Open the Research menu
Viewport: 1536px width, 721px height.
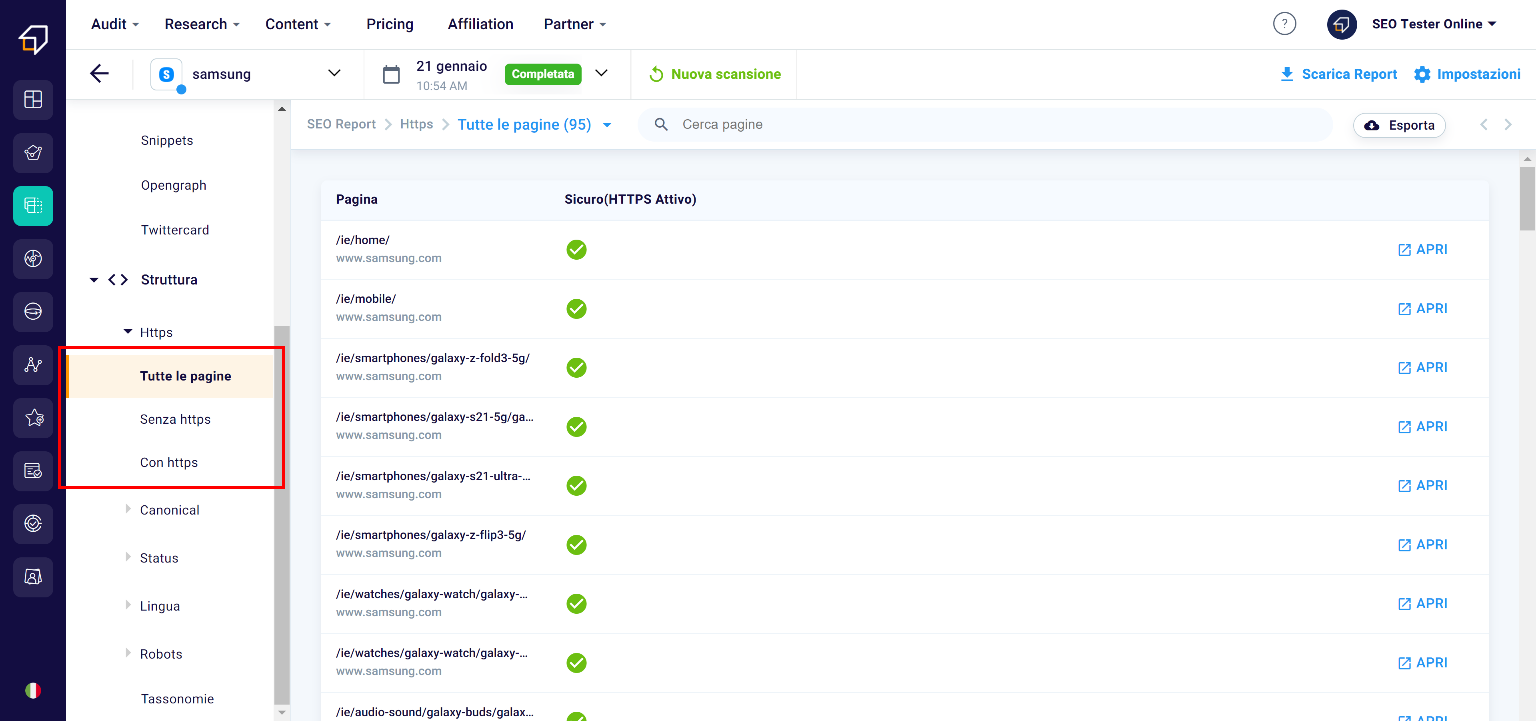202,24
